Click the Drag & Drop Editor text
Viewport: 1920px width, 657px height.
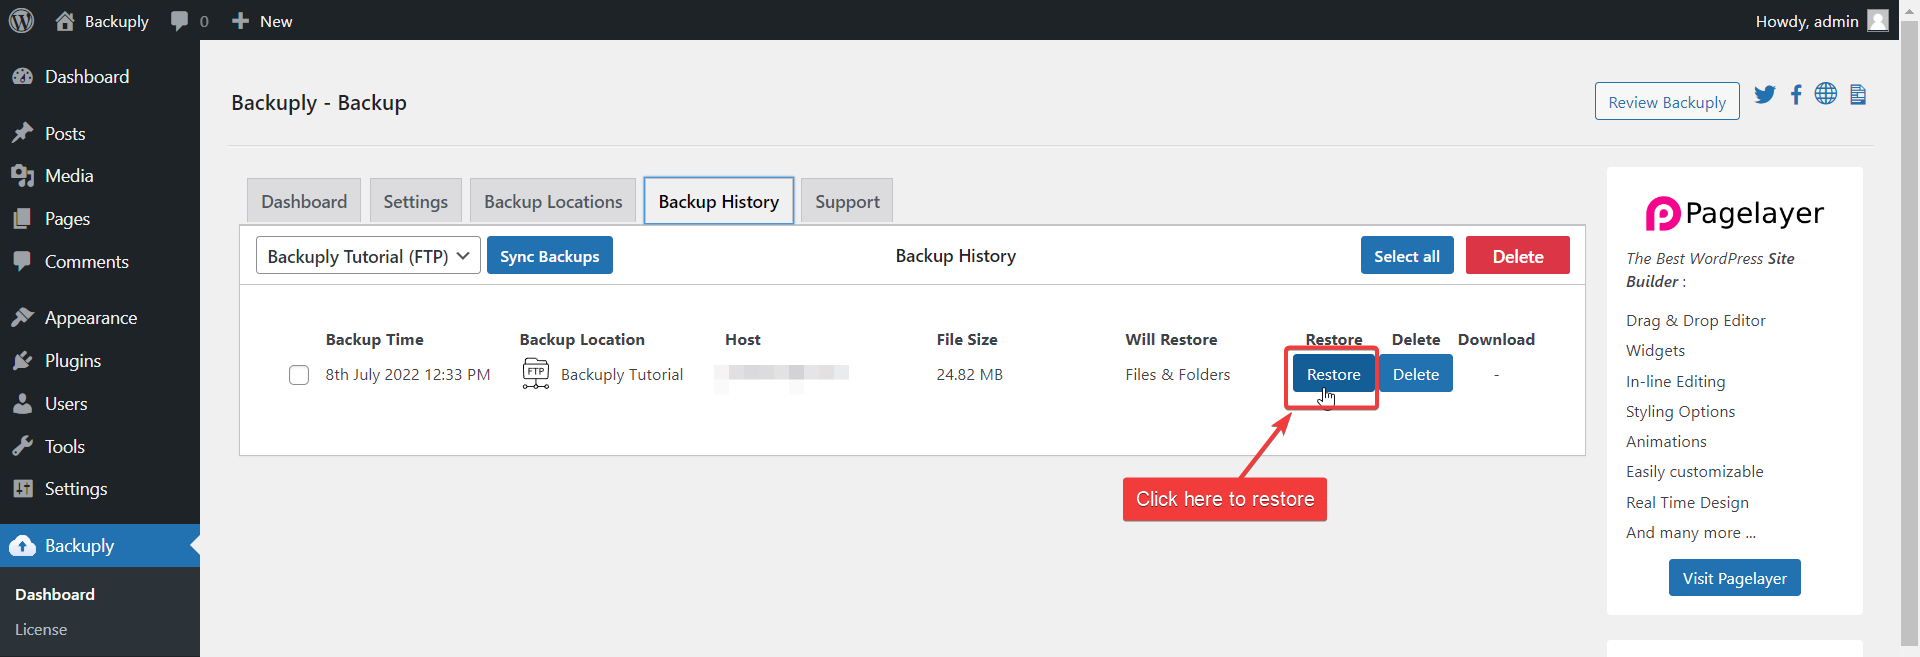[1695, 320]
